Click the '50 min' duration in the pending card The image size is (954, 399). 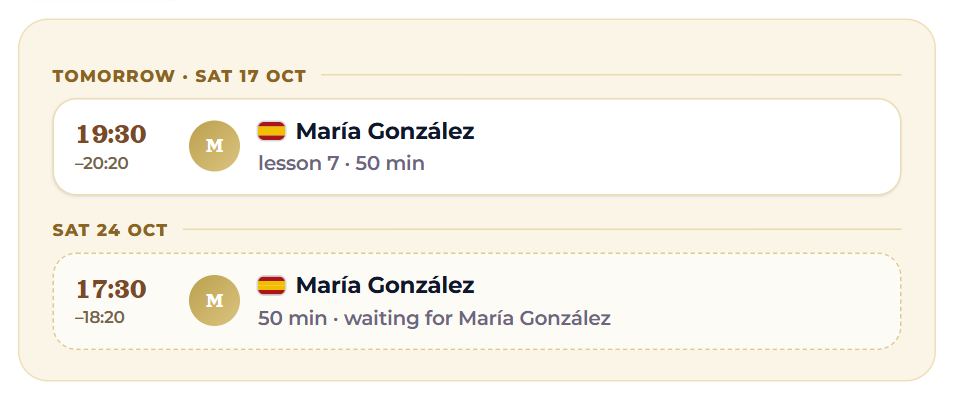point(292,318)
